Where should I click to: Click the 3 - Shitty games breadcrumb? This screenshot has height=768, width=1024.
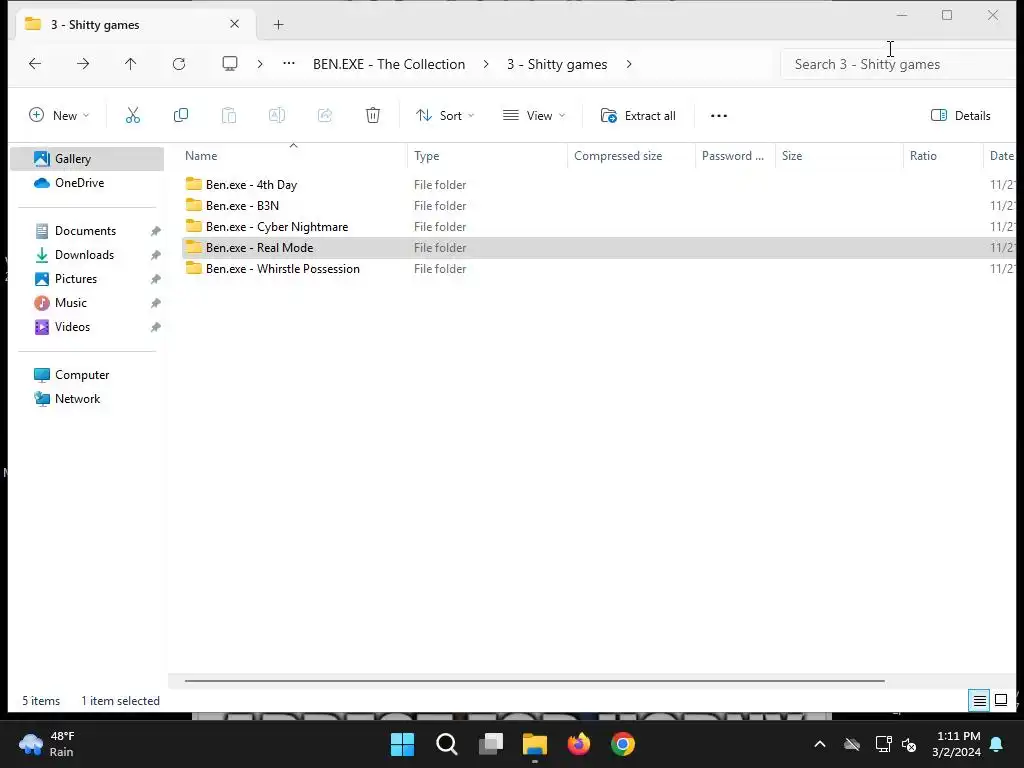click(557, 64)
